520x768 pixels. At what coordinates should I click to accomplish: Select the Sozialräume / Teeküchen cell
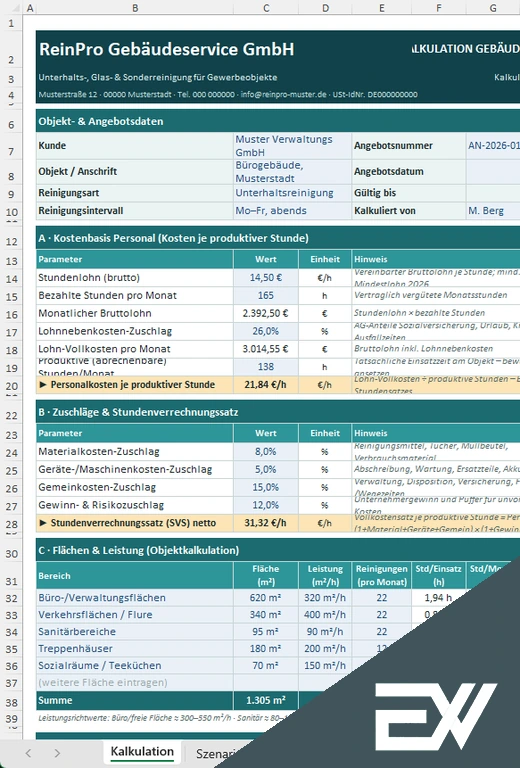pos(135,666)
